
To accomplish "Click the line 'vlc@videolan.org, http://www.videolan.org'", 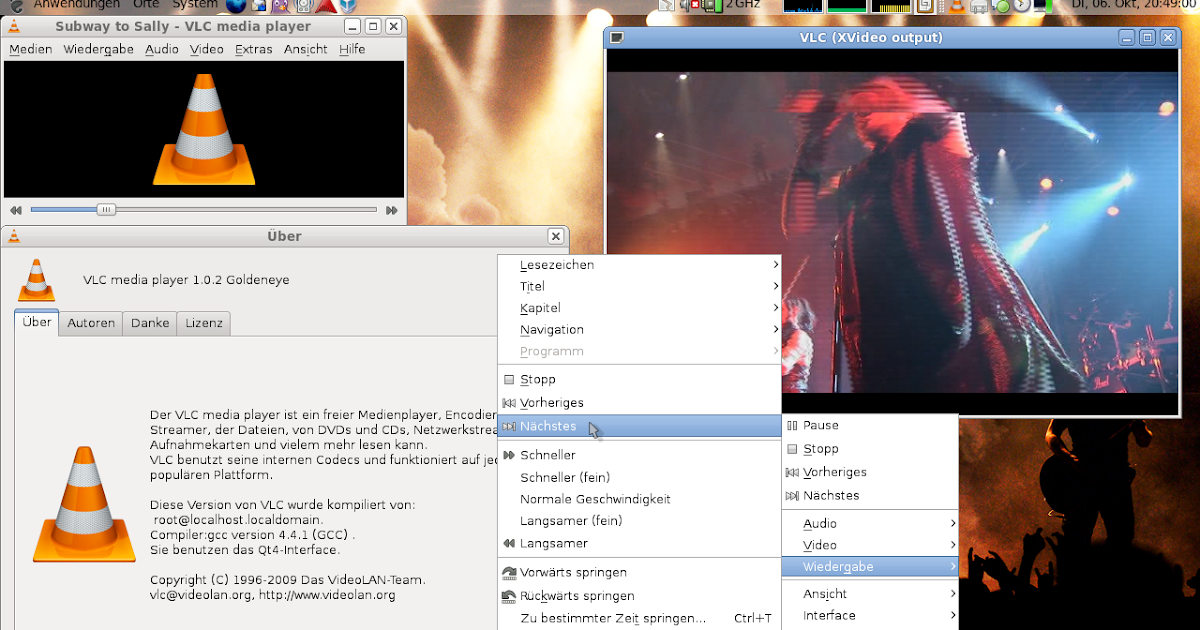I will coord(273,595).
